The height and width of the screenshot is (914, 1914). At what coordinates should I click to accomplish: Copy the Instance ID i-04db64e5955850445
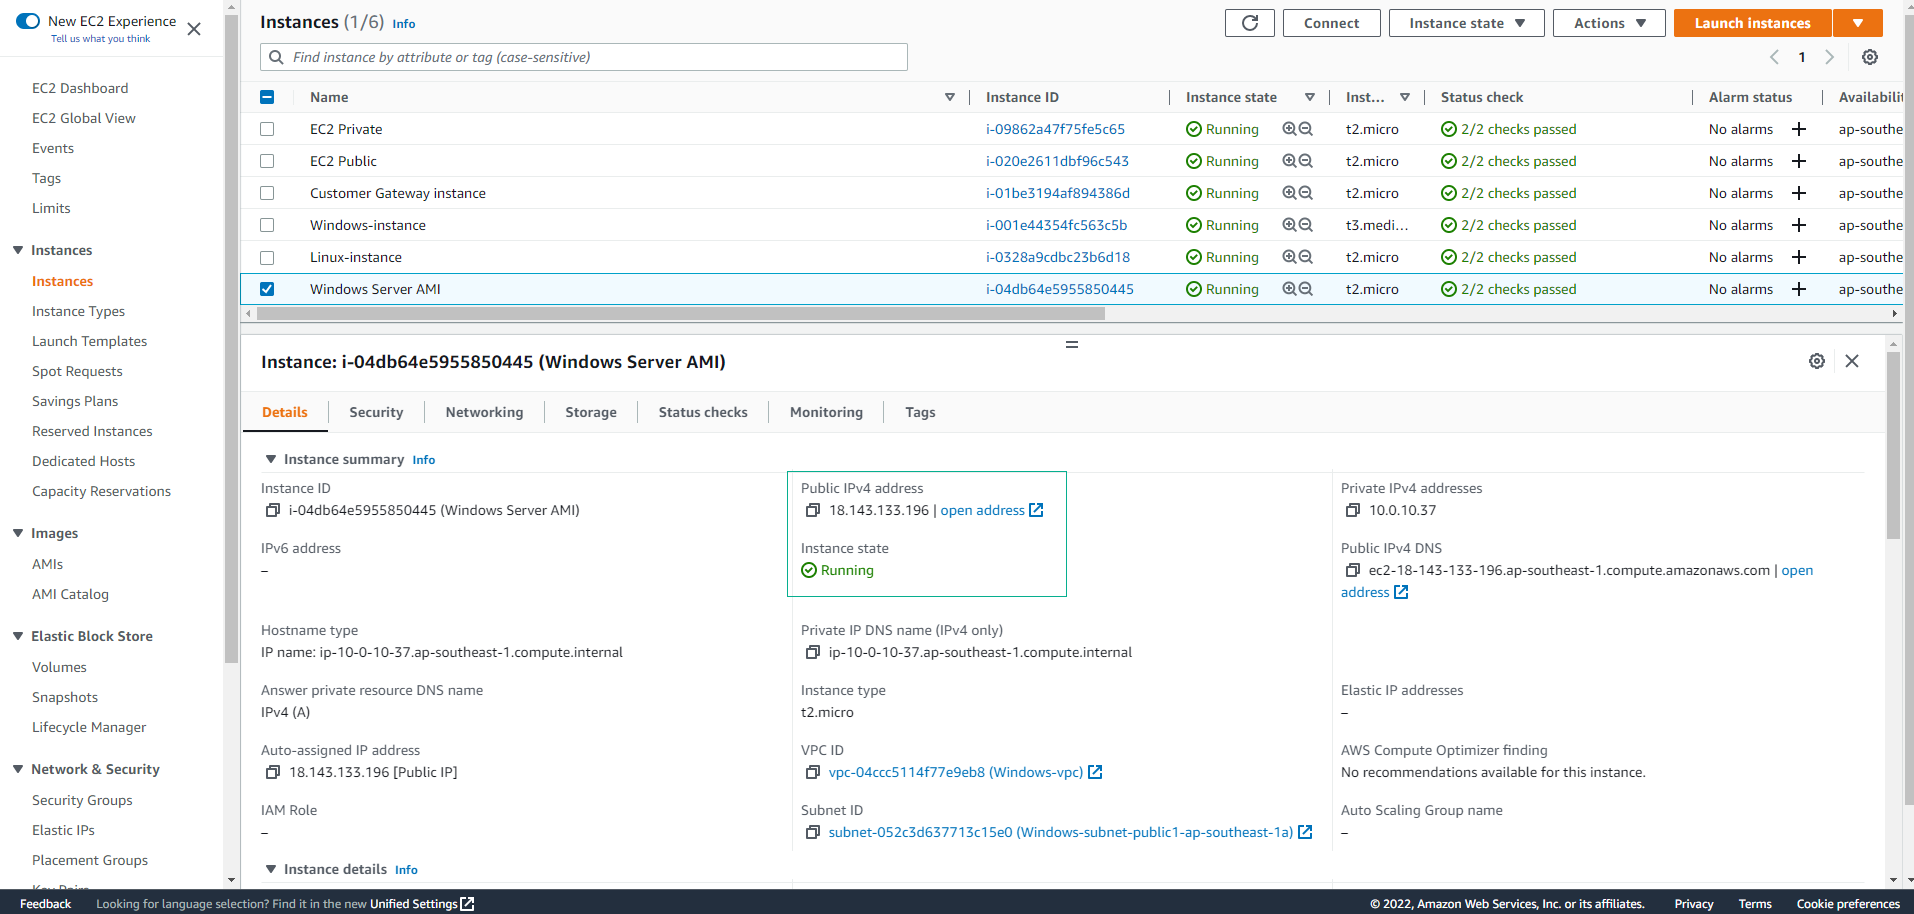[272, 511]
